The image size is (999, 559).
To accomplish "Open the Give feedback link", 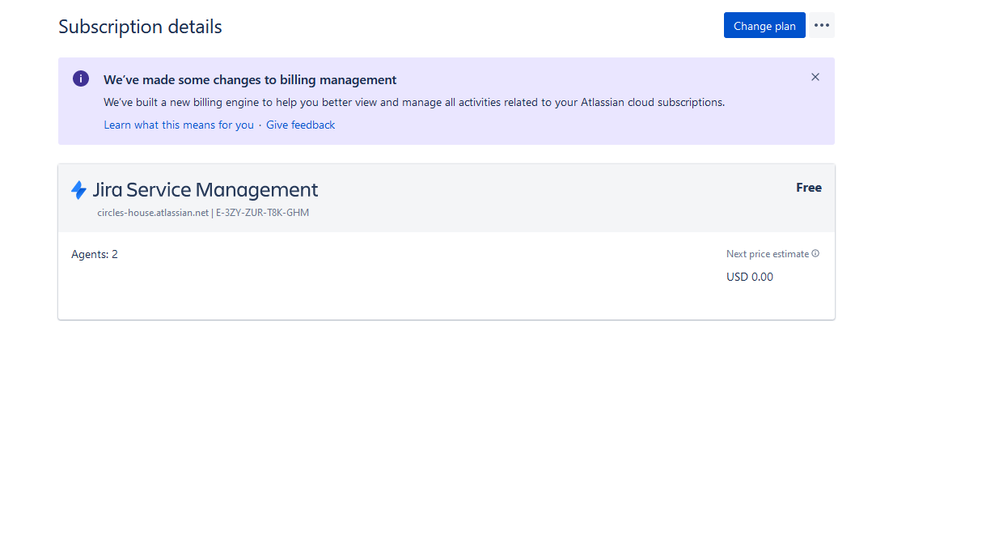I will point(300,125).
